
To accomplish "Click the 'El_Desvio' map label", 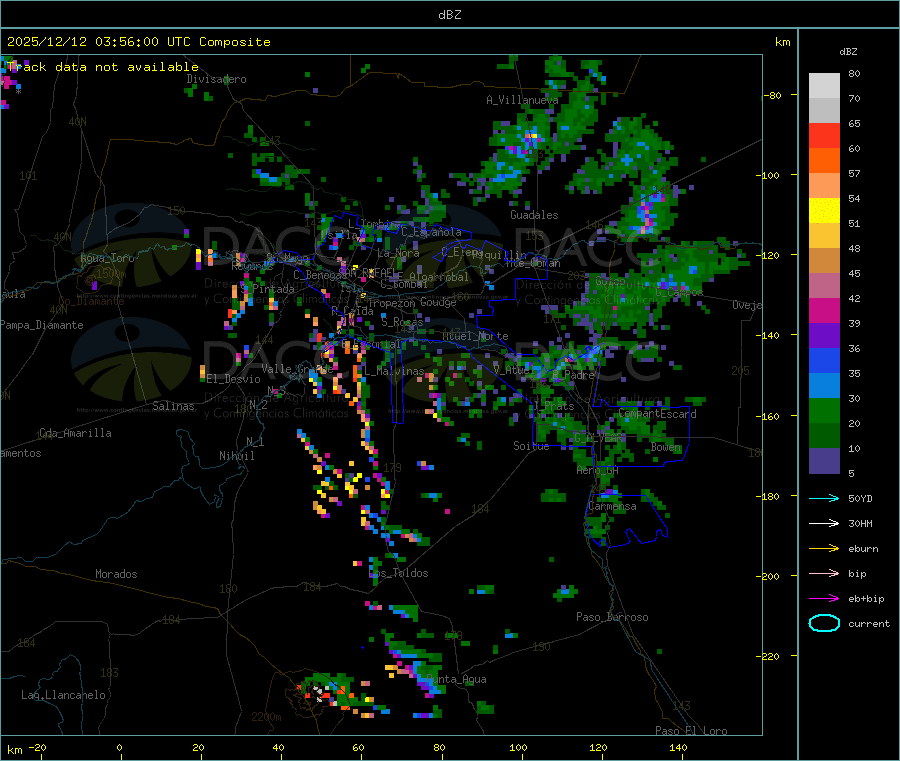I will pyautogui.click(x=233, y=379).
